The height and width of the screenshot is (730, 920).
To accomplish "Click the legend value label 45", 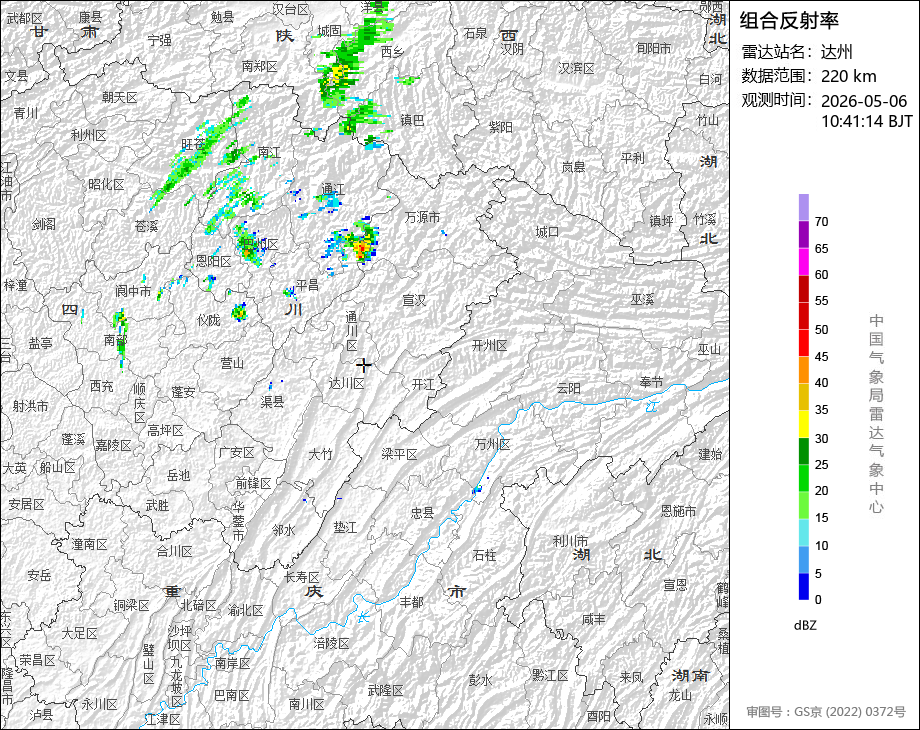I will [x=821, y=356].
